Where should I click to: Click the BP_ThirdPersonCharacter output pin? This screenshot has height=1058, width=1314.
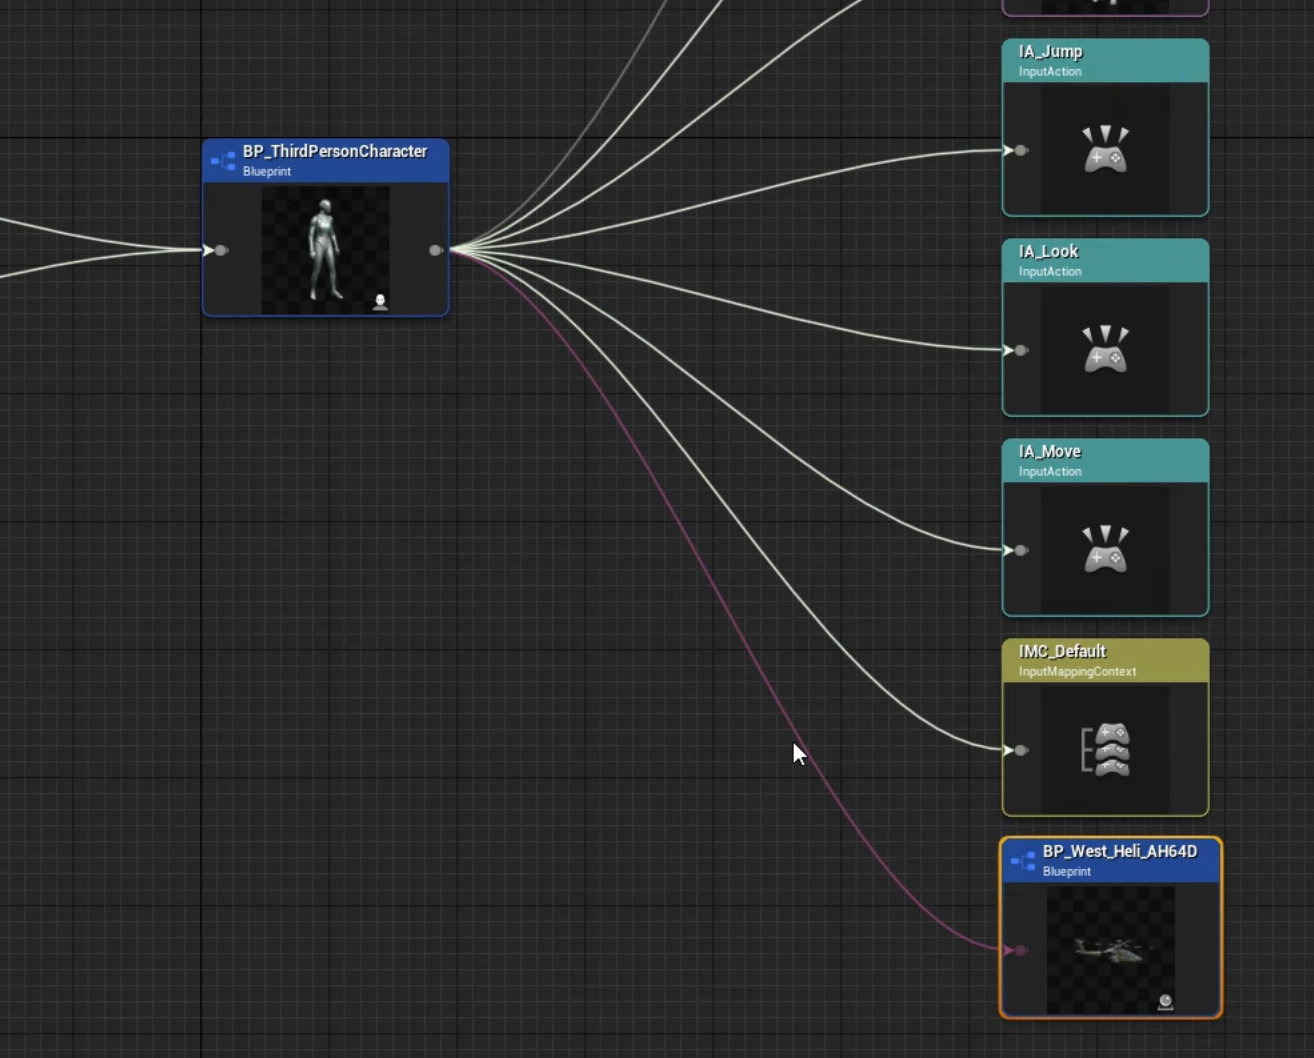[x=435, y=250]
